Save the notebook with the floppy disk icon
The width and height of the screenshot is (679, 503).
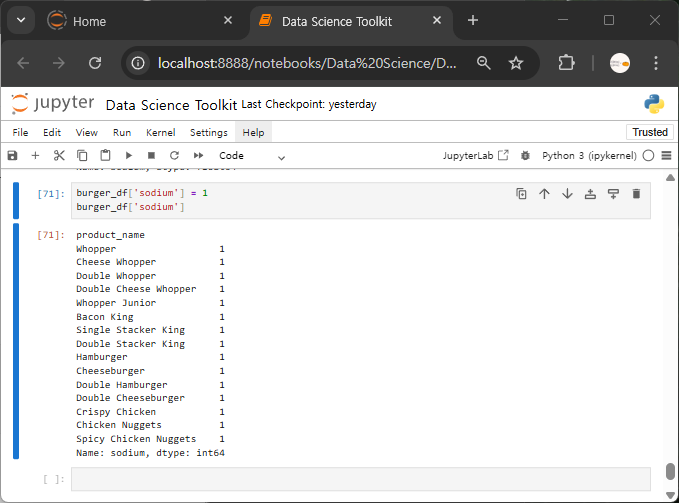point(13,155)
